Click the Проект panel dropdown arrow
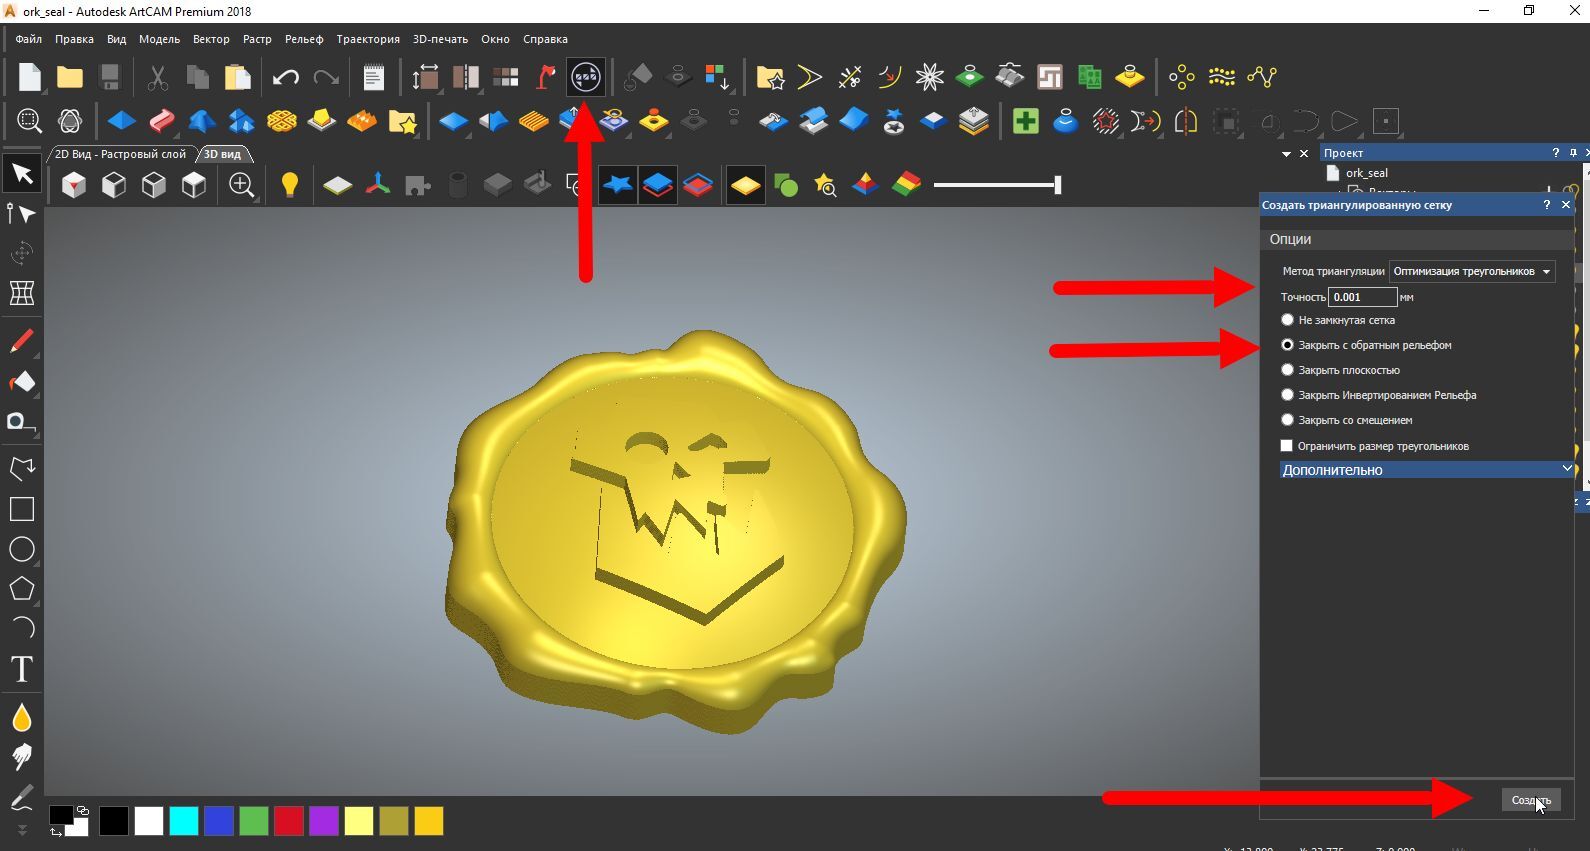Screen dimensions: 1590x851 pyautogui.click(x=1286, y=154)
